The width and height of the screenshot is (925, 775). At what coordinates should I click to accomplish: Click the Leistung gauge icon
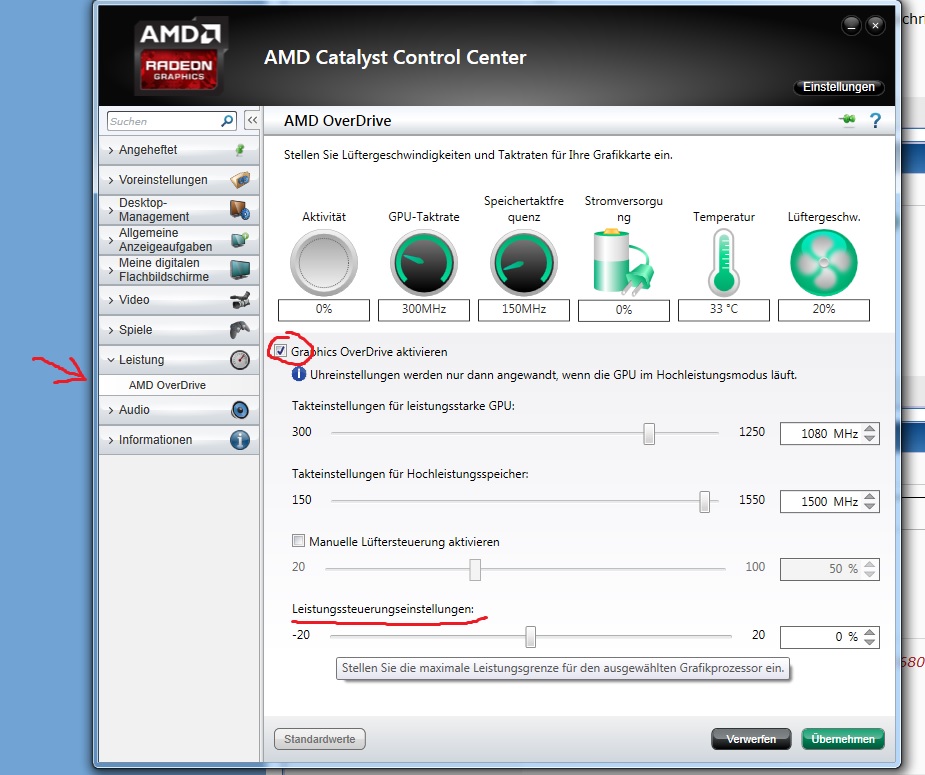240,360
